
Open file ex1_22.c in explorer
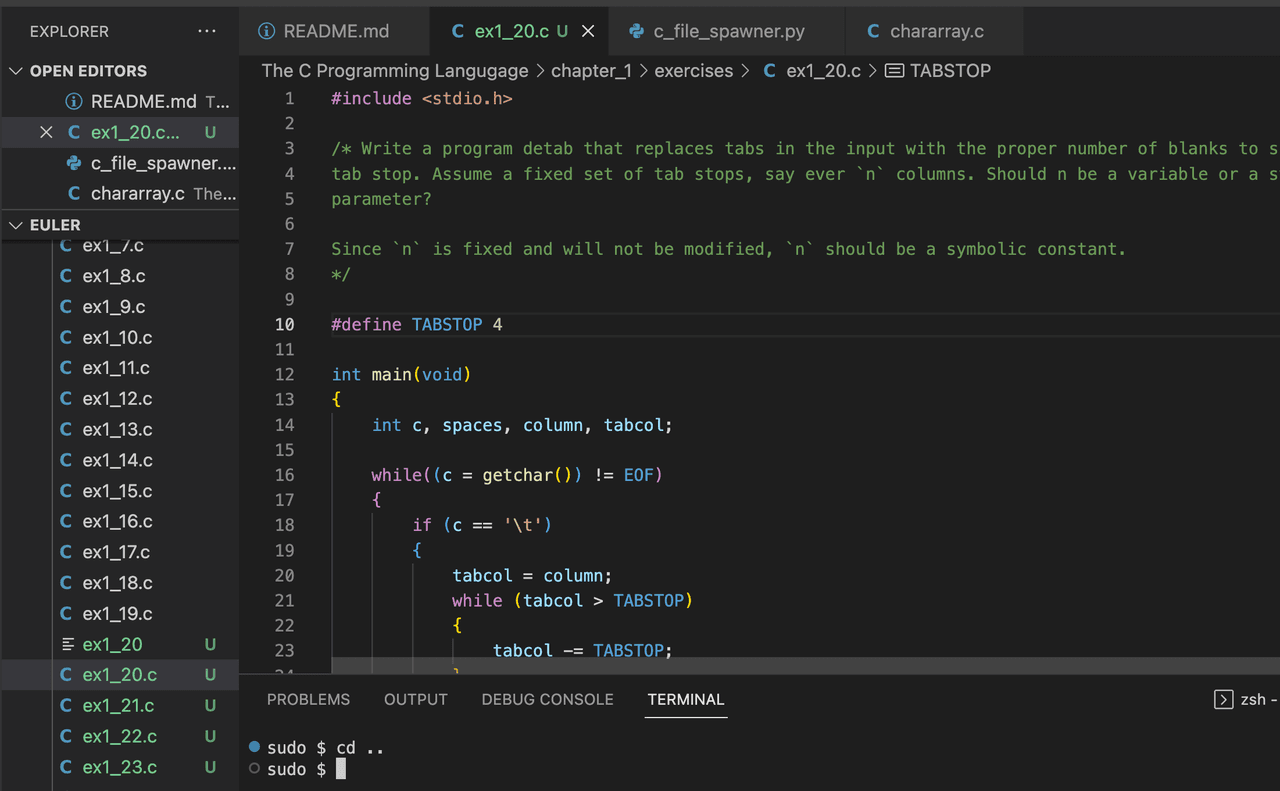click(120, 736)
